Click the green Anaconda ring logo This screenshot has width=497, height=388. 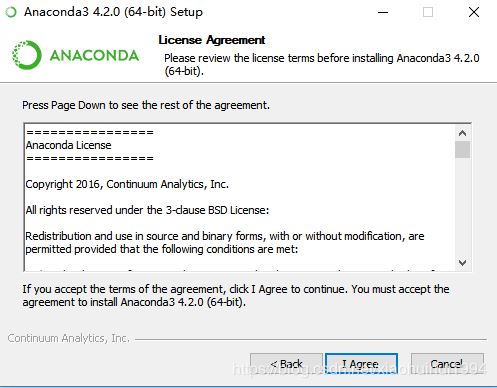tap(27, 55)
